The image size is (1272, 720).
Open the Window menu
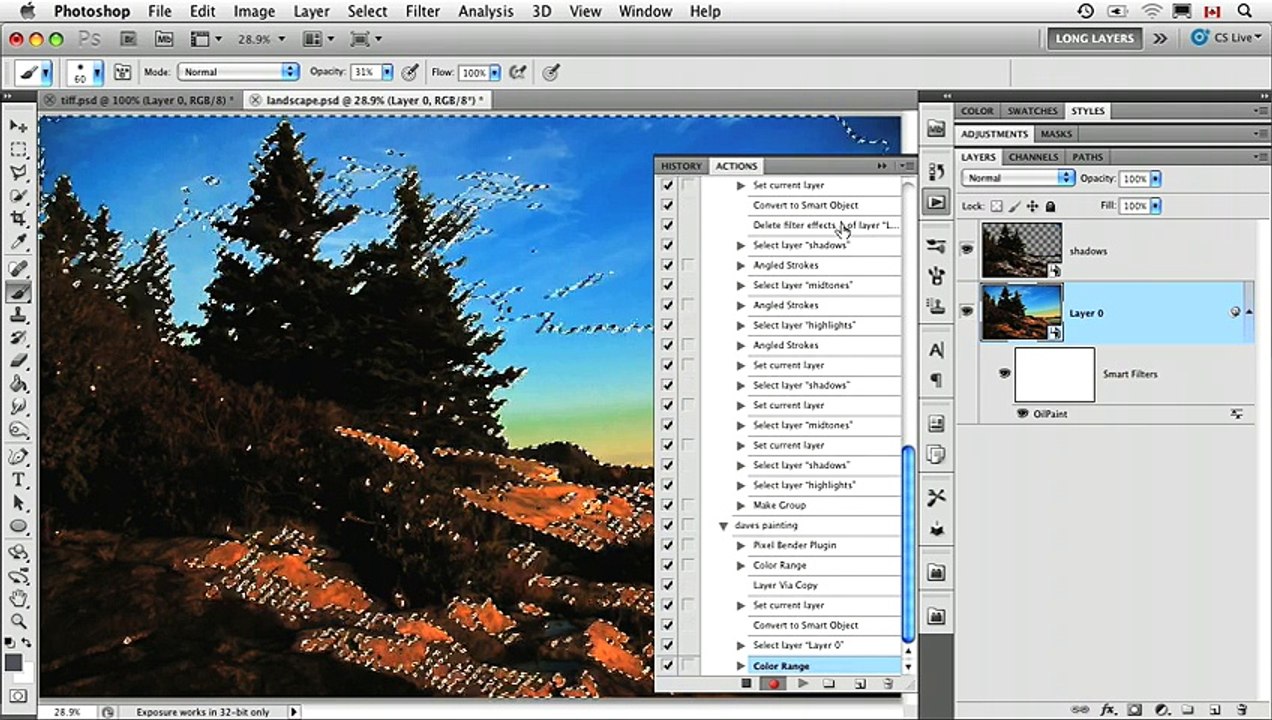point(645,11)
